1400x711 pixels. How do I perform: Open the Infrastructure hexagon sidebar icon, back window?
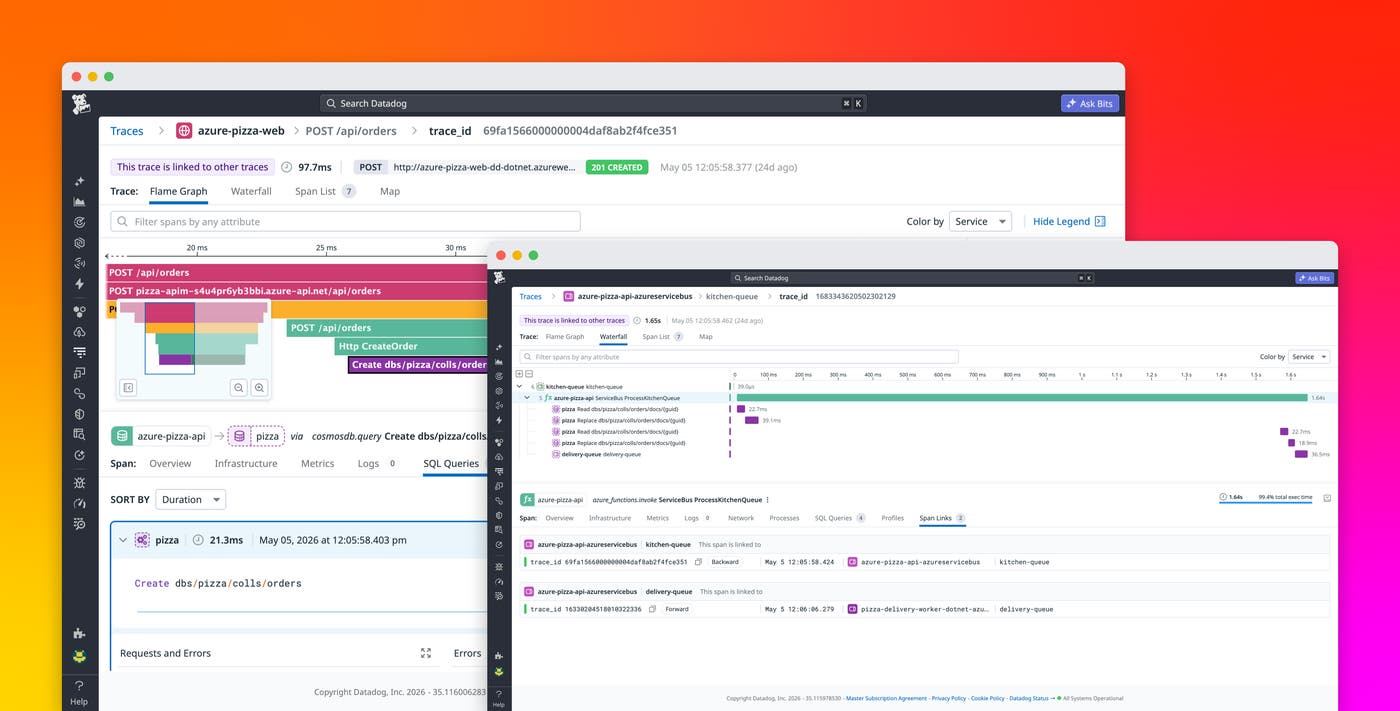tap(79, 243)
